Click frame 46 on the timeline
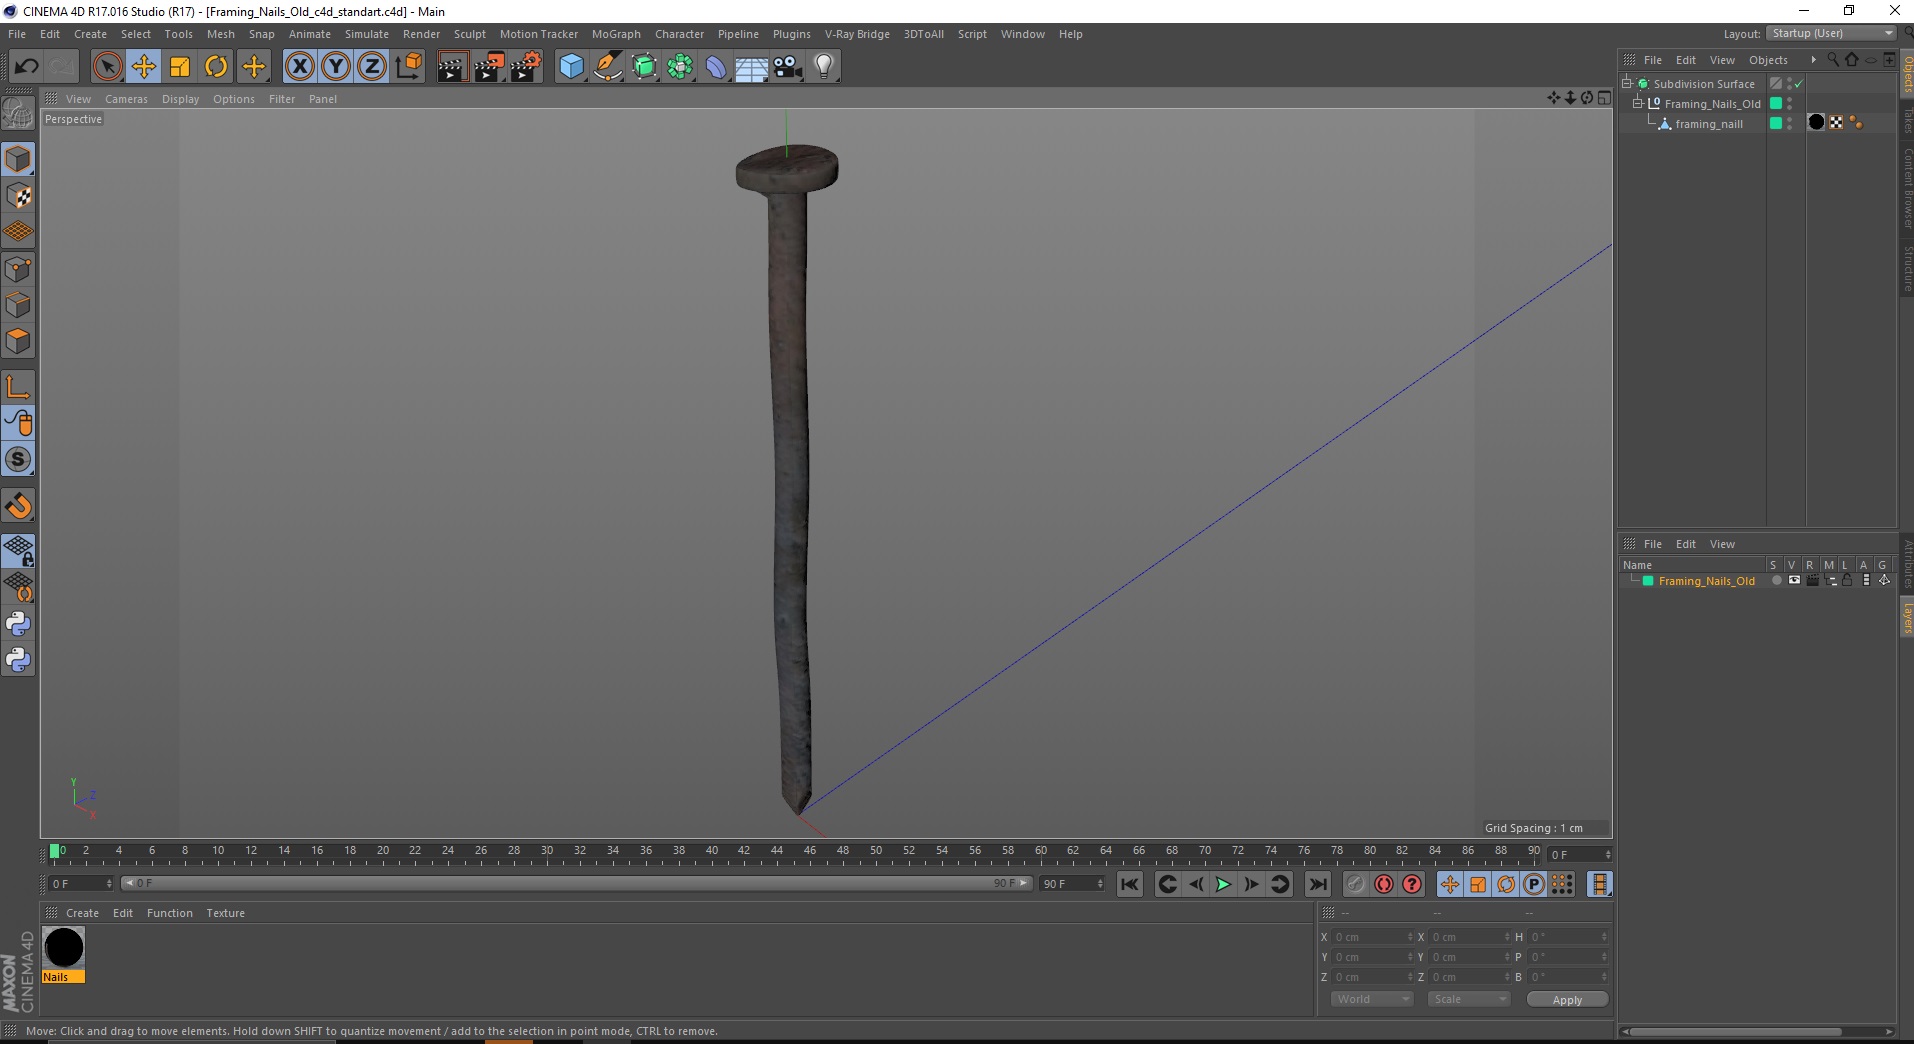 809,851
